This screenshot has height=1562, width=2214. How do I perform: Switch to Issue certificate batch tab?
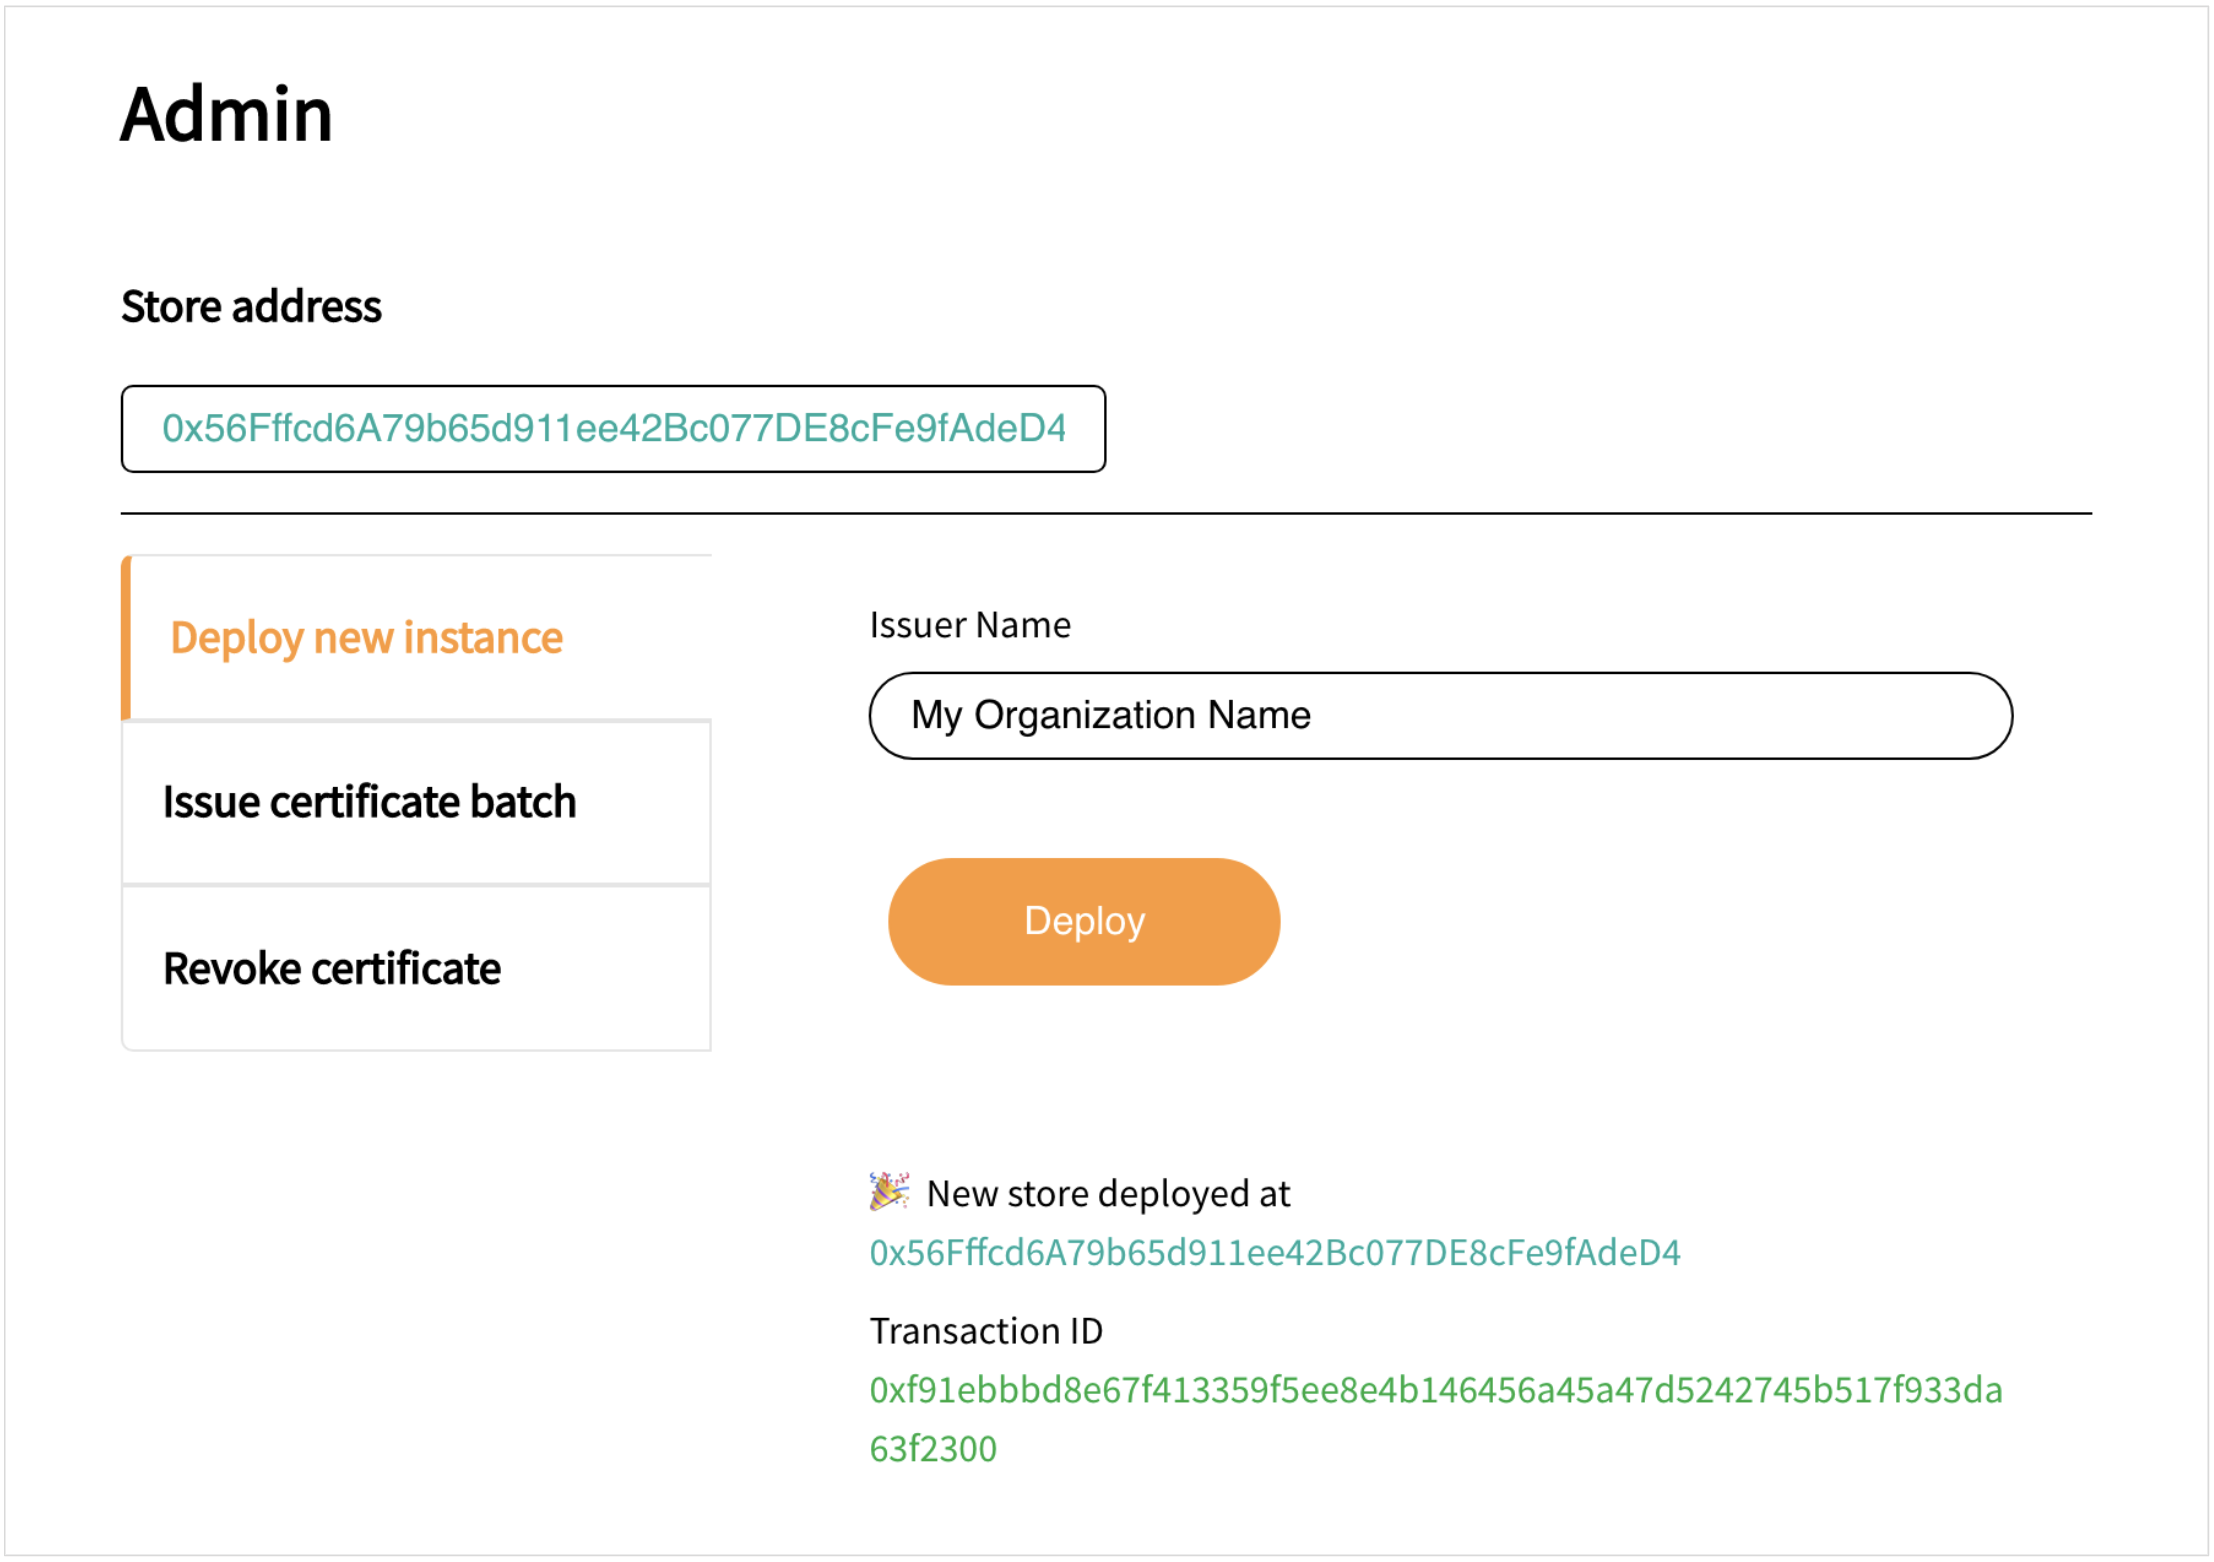point(369,802)
